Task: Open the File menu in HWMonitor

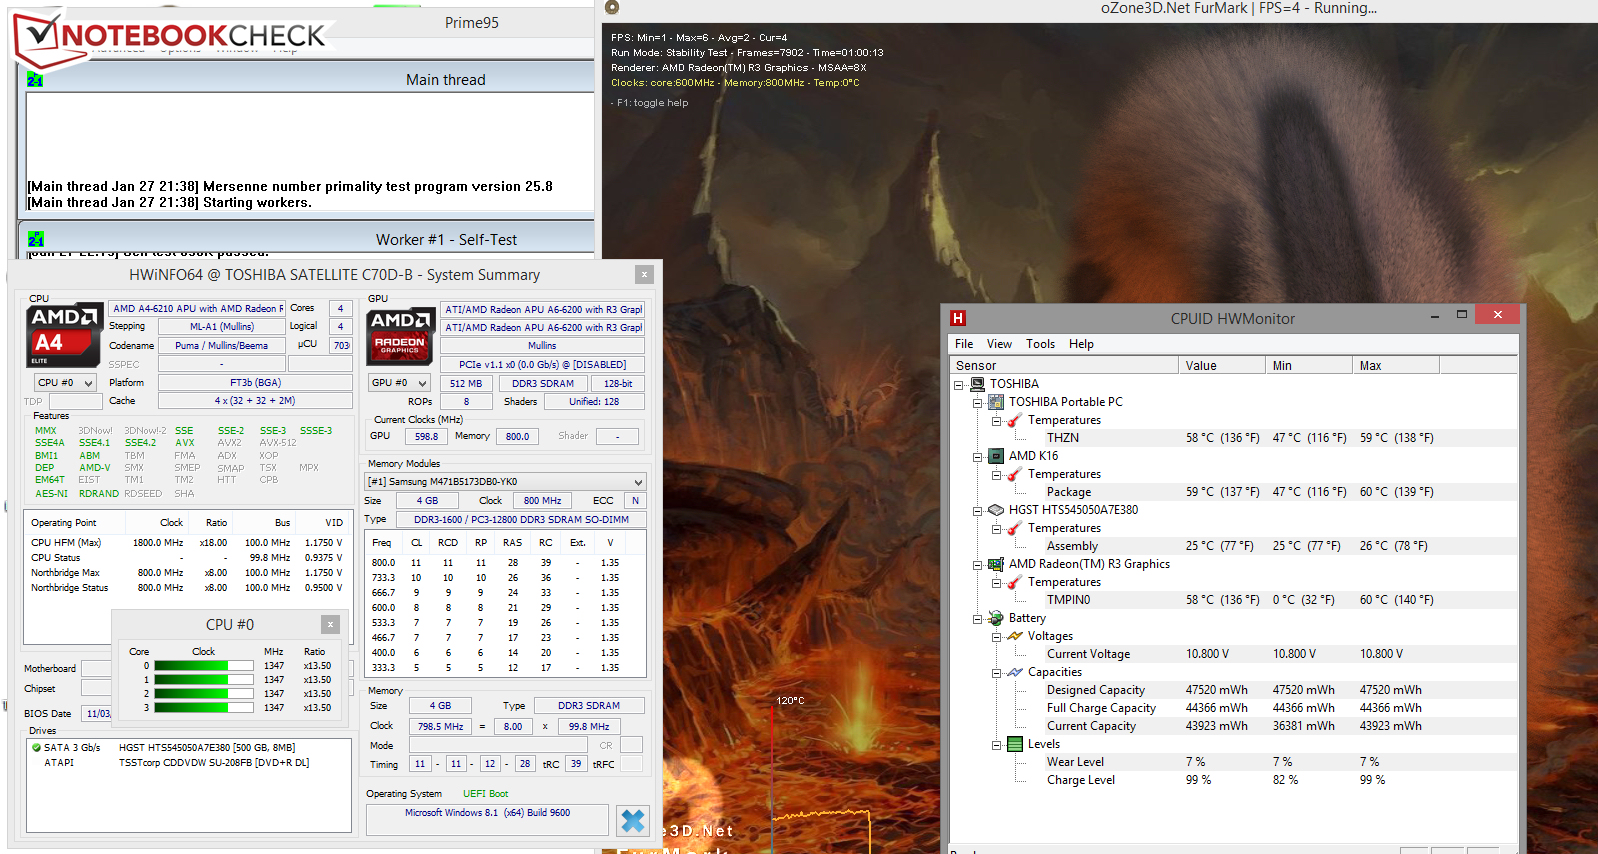Action: pyautogui.click(x=964, y=344)
